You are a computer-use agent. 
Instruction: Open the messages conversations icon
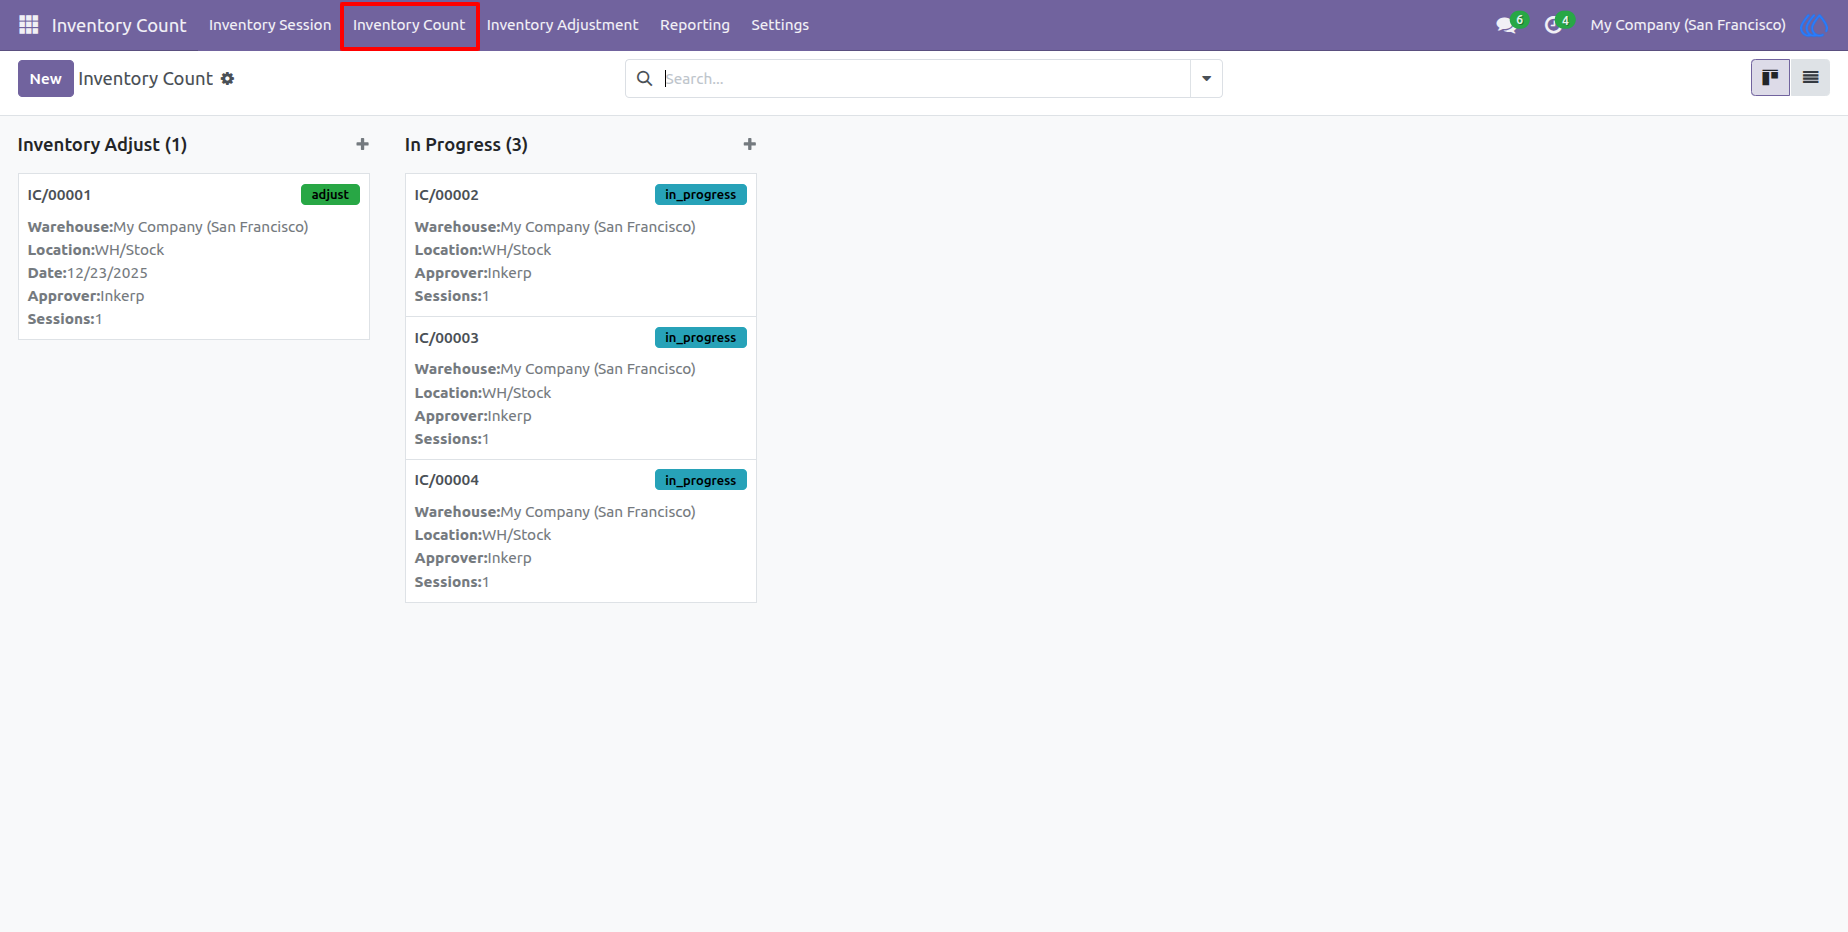(x=1506, y=25)
